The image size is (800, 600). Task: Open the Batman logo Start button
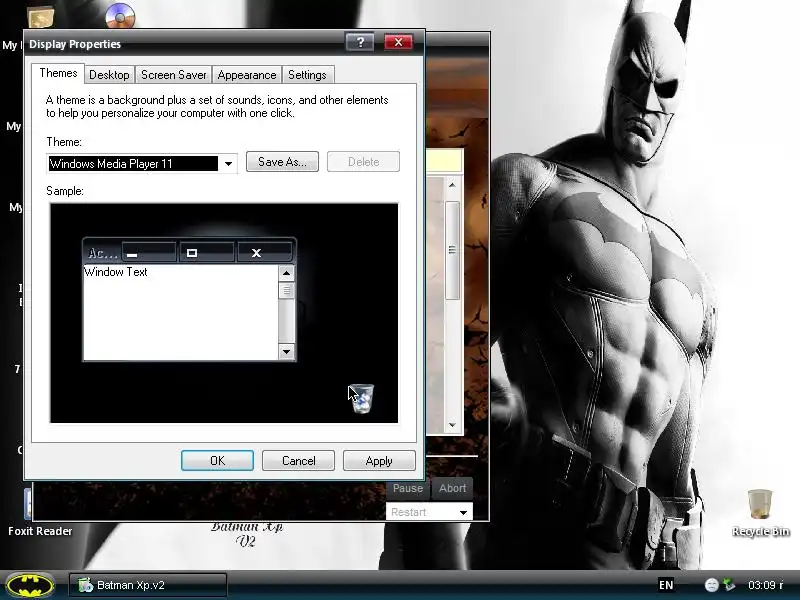pos(30,585)
